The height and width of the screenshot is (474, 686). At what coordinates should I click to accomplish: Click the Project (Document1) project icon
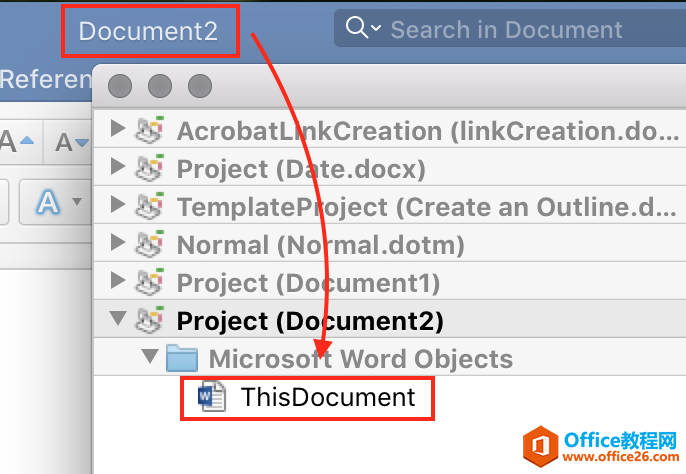pos(150,283)
